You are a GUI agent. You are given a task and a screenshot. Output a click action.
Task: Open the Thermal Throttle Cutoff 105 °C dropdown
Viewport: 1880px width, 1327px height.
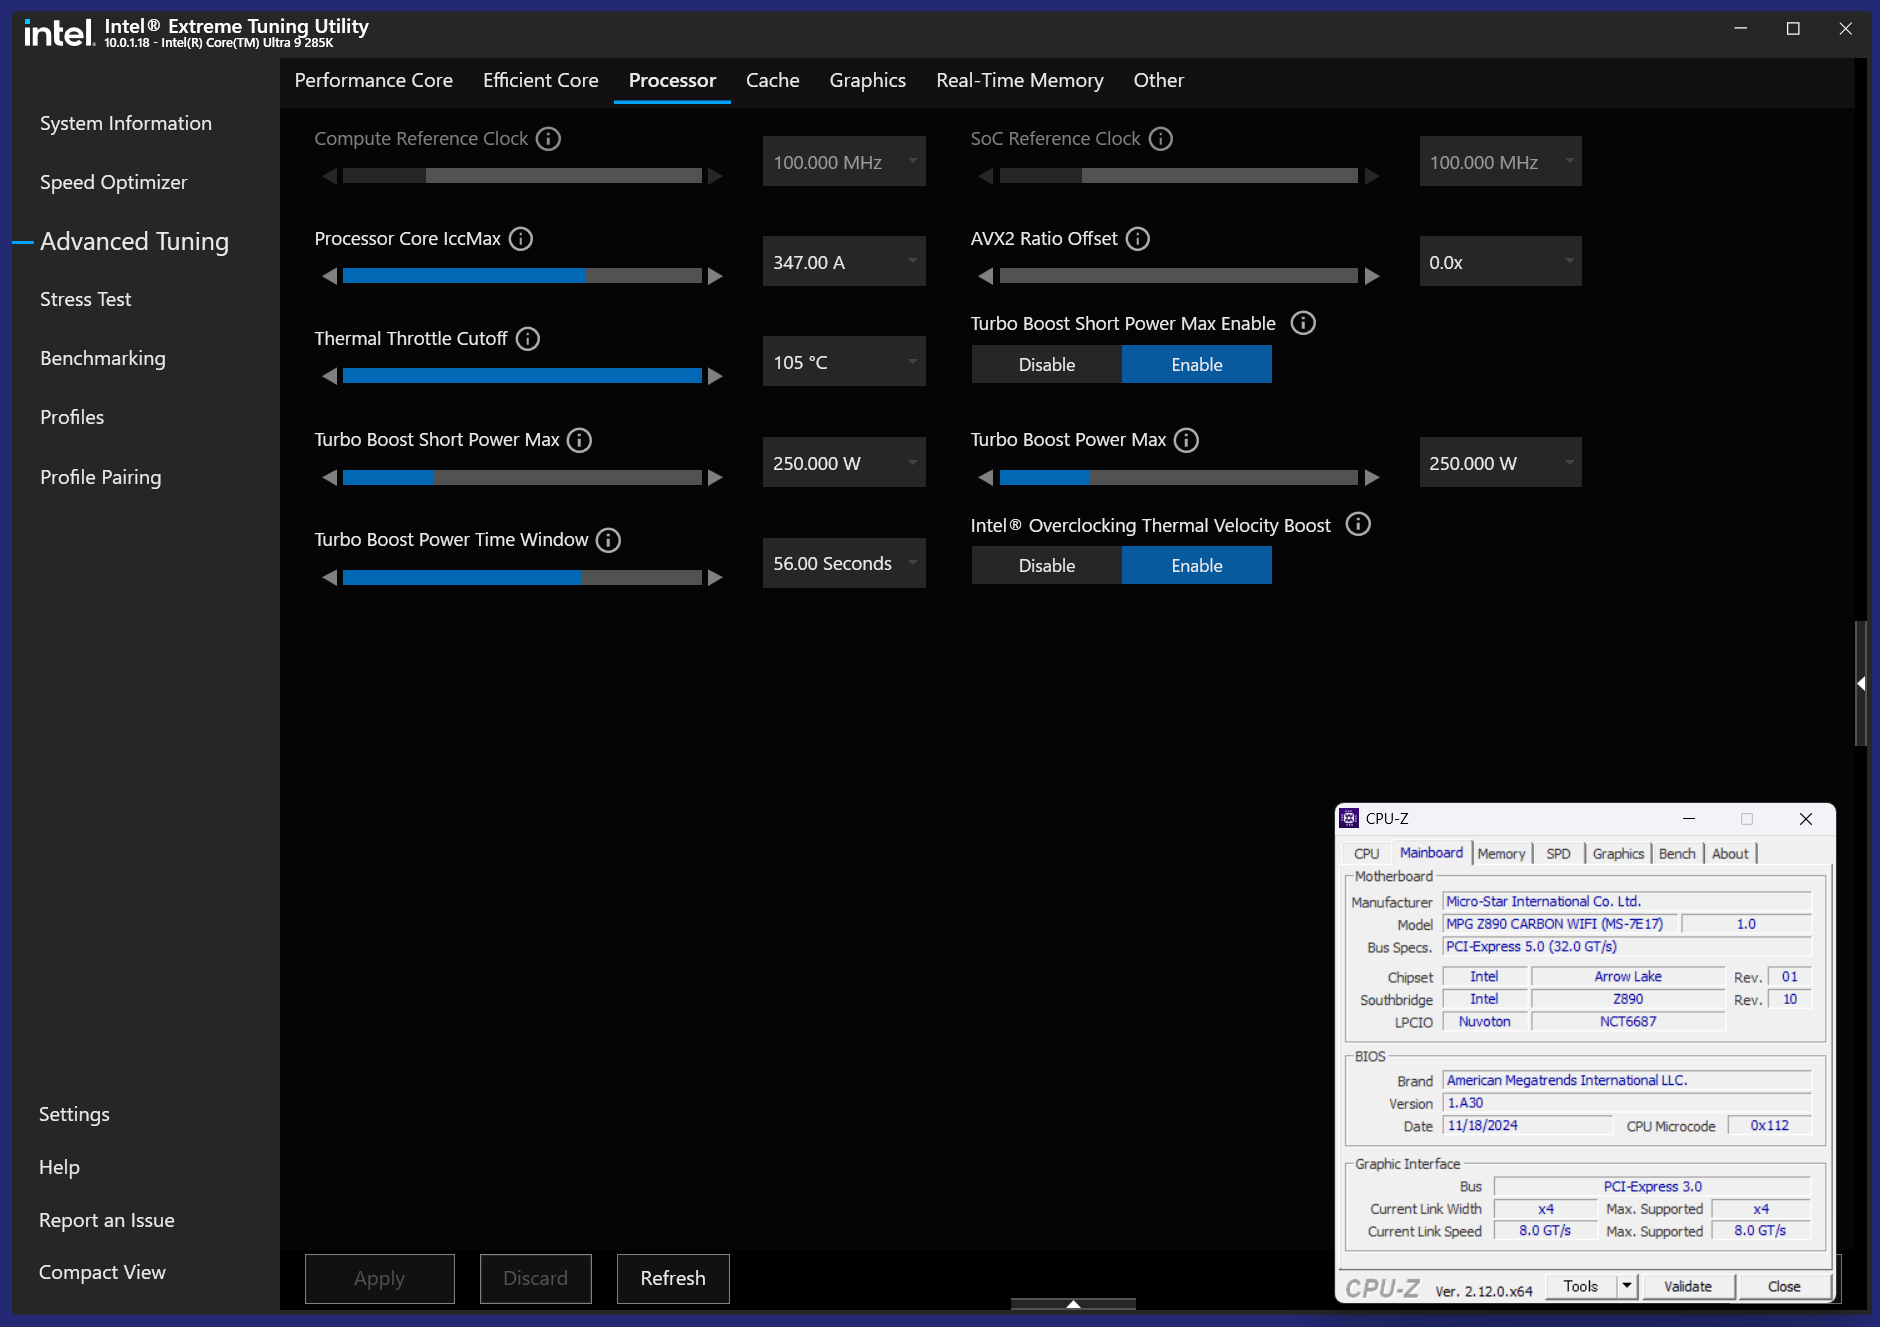tap(844, 361)
